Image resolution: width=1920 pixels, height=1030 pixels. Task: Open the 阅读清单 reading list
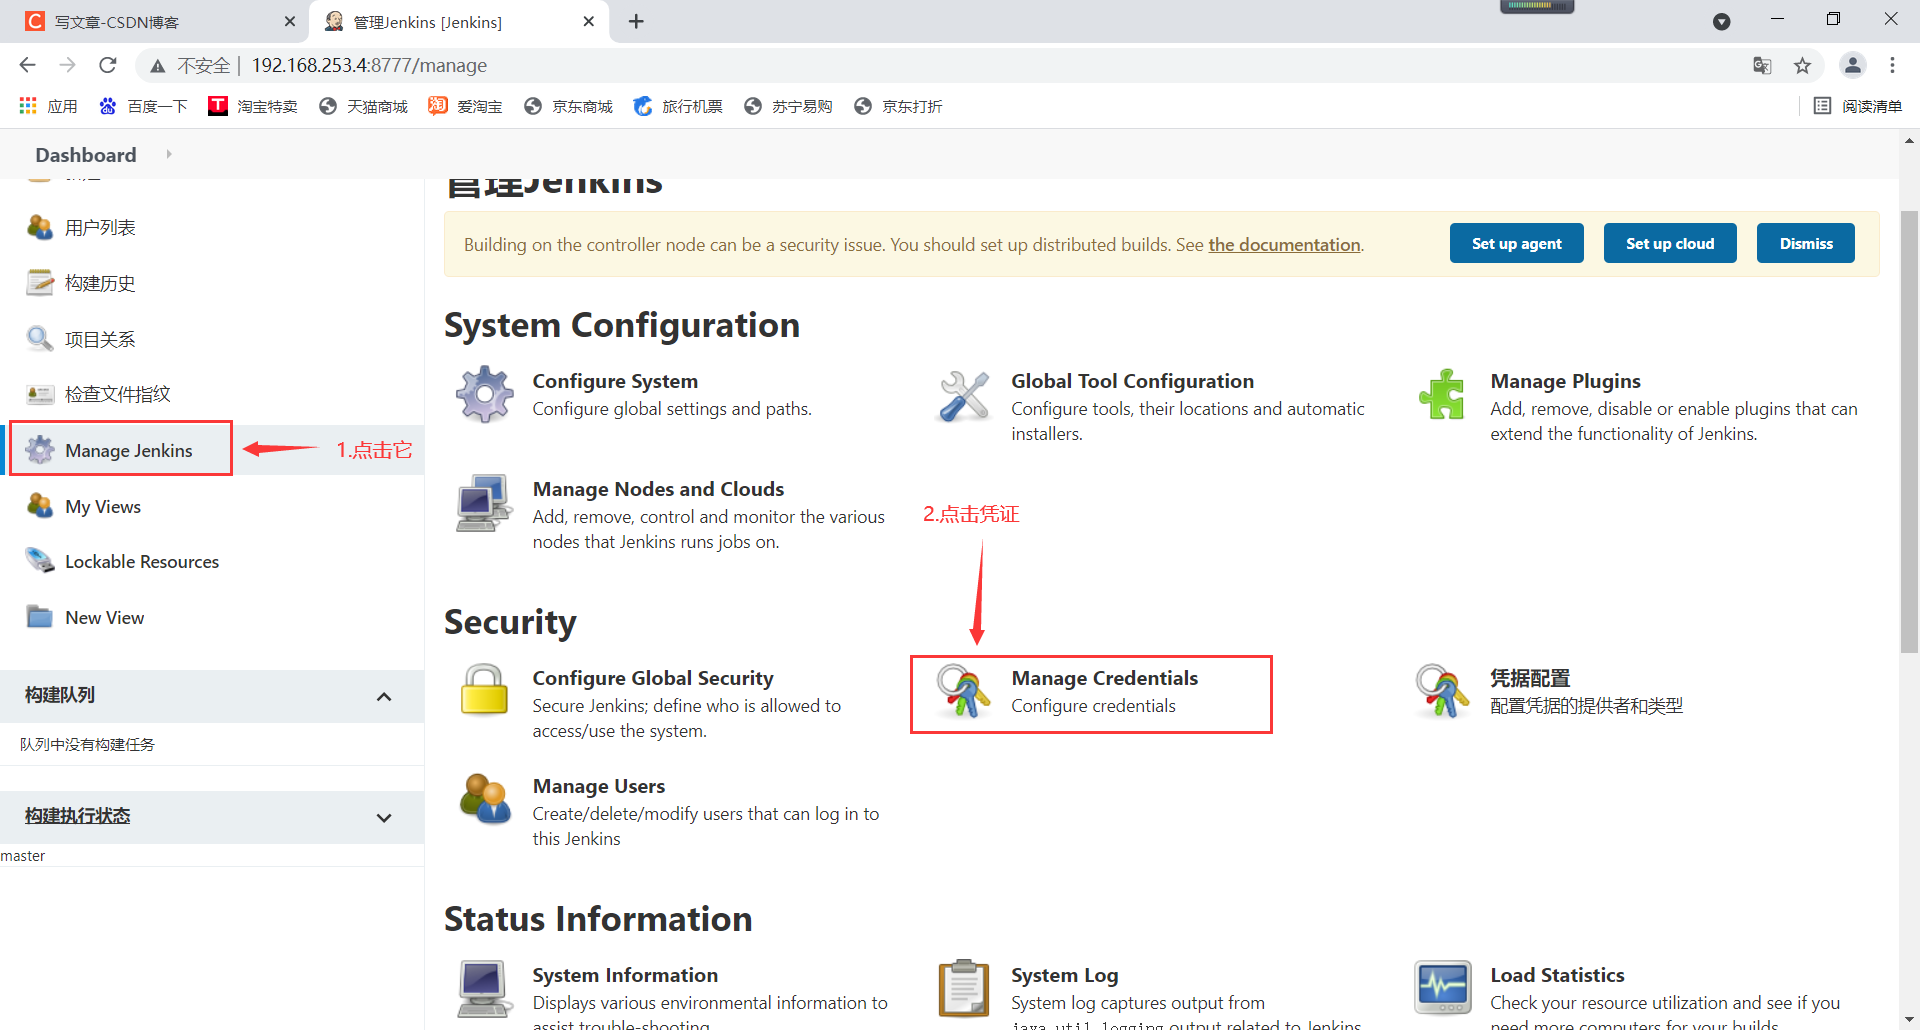[x=1858, y=106]
